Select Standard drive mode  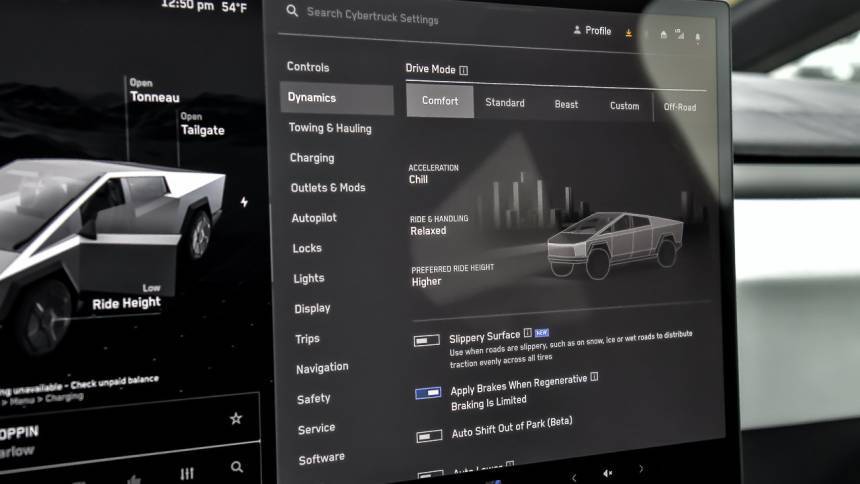(505, 103)
